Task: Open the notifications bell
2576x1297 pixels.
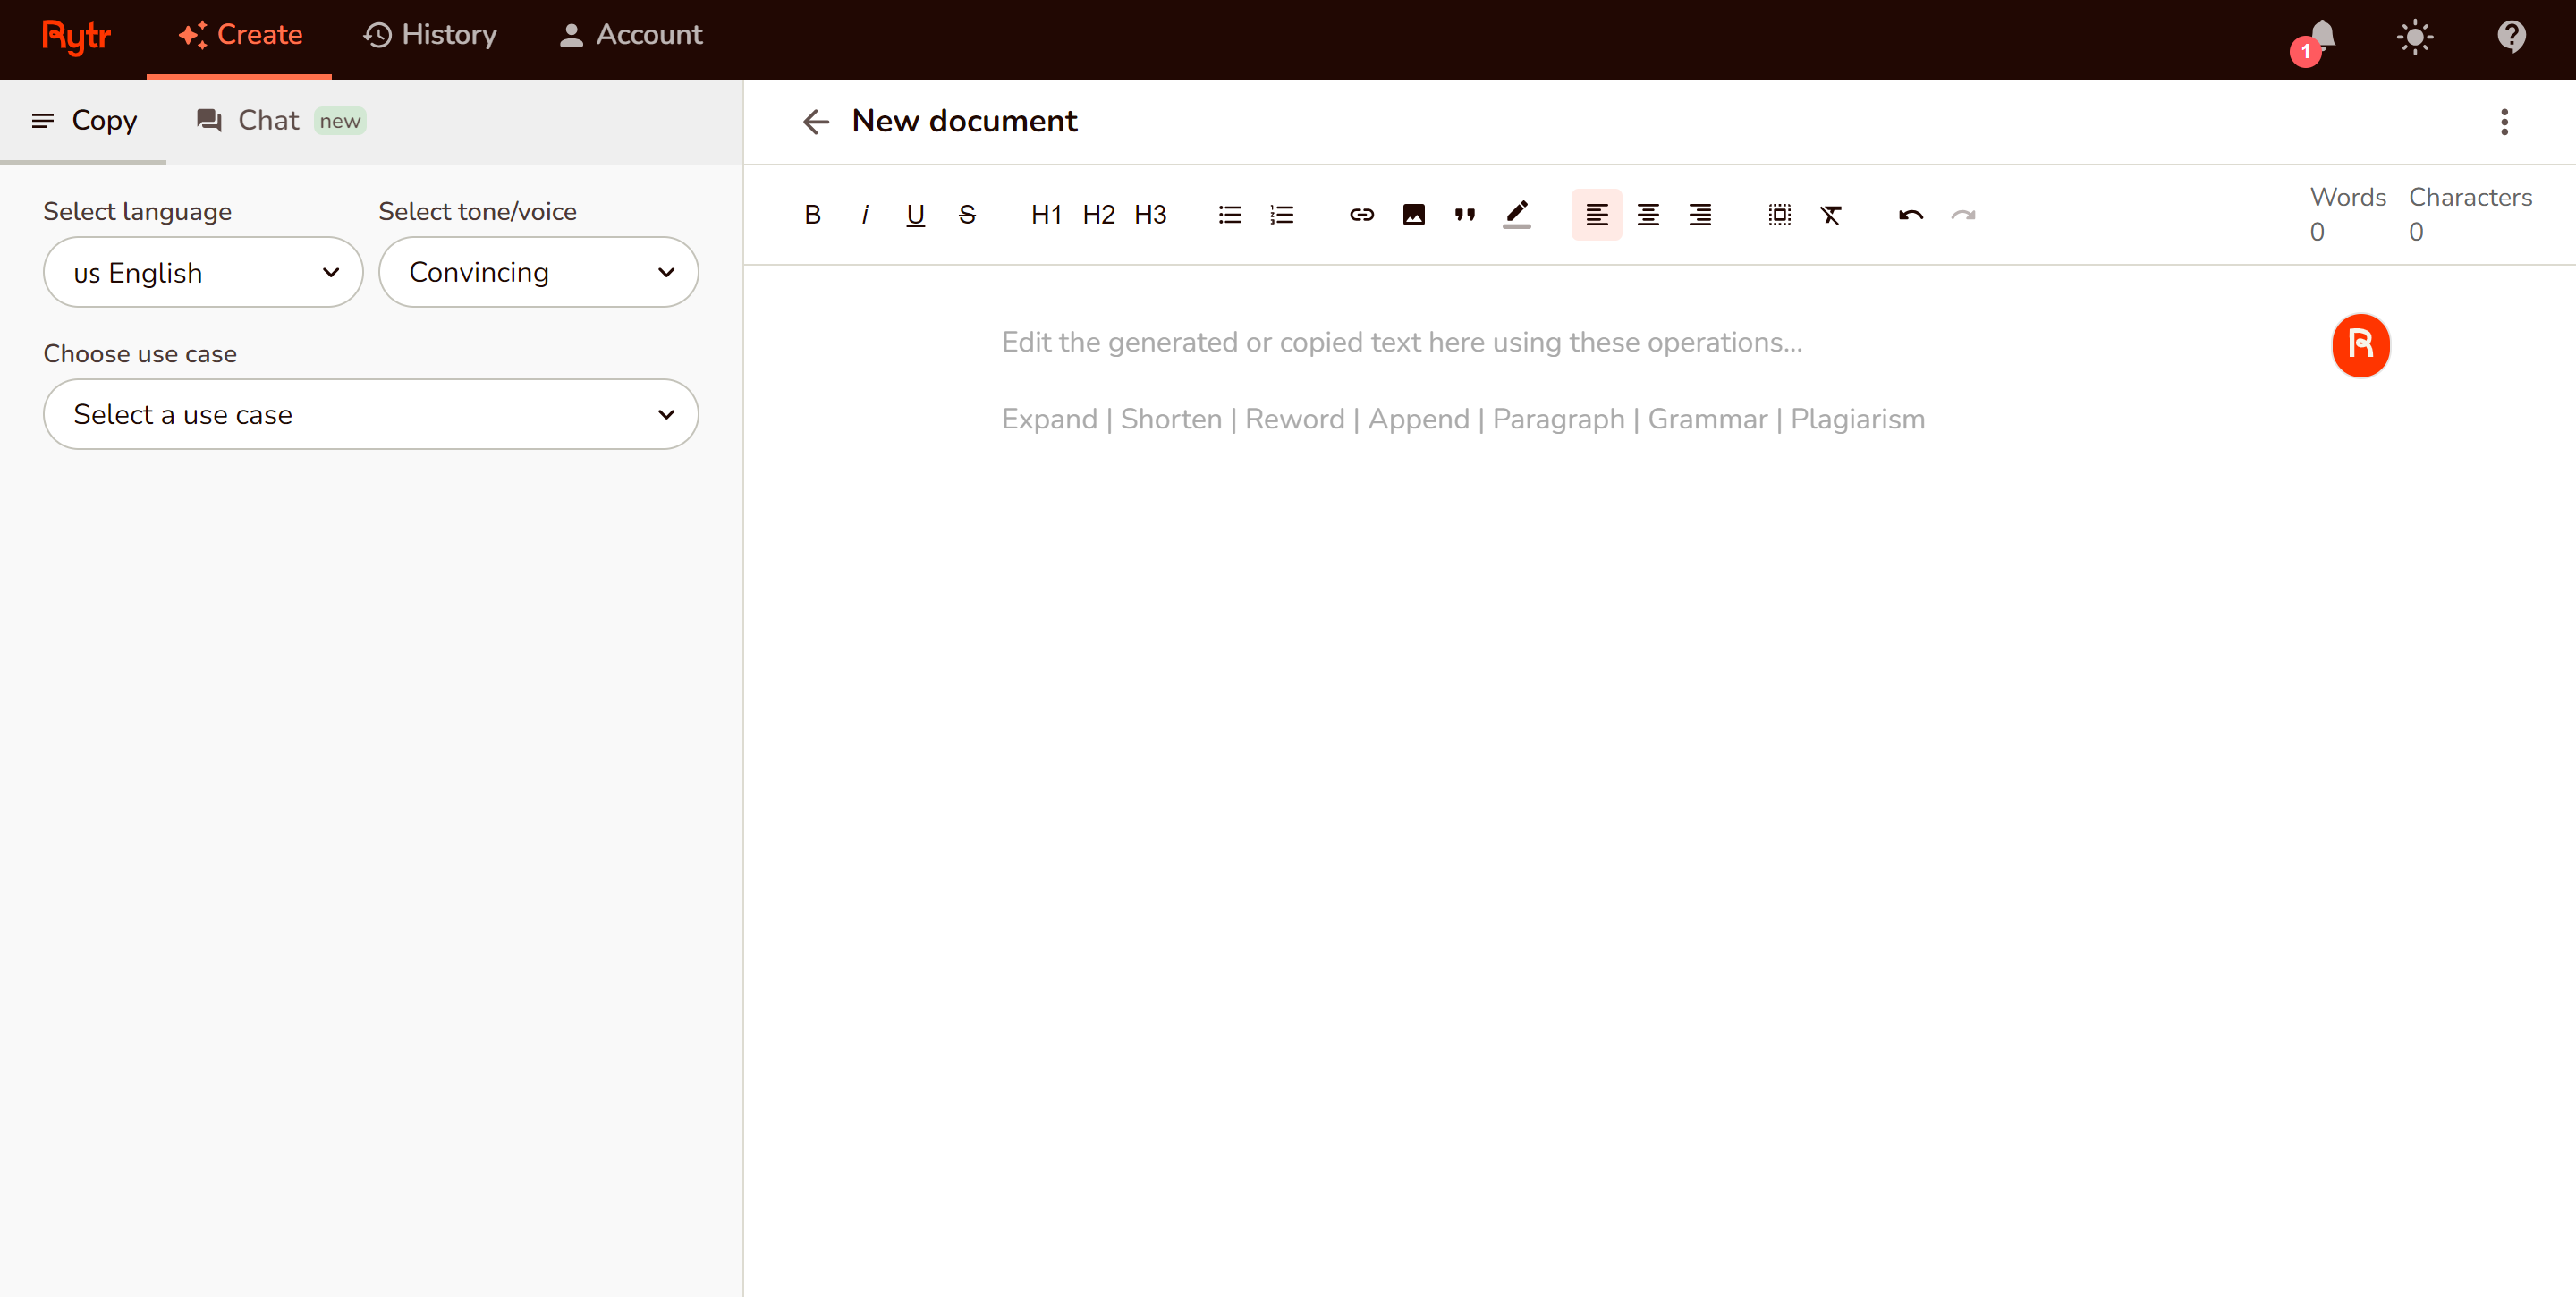Action: pyautogui.click(x=2322, y=36)
